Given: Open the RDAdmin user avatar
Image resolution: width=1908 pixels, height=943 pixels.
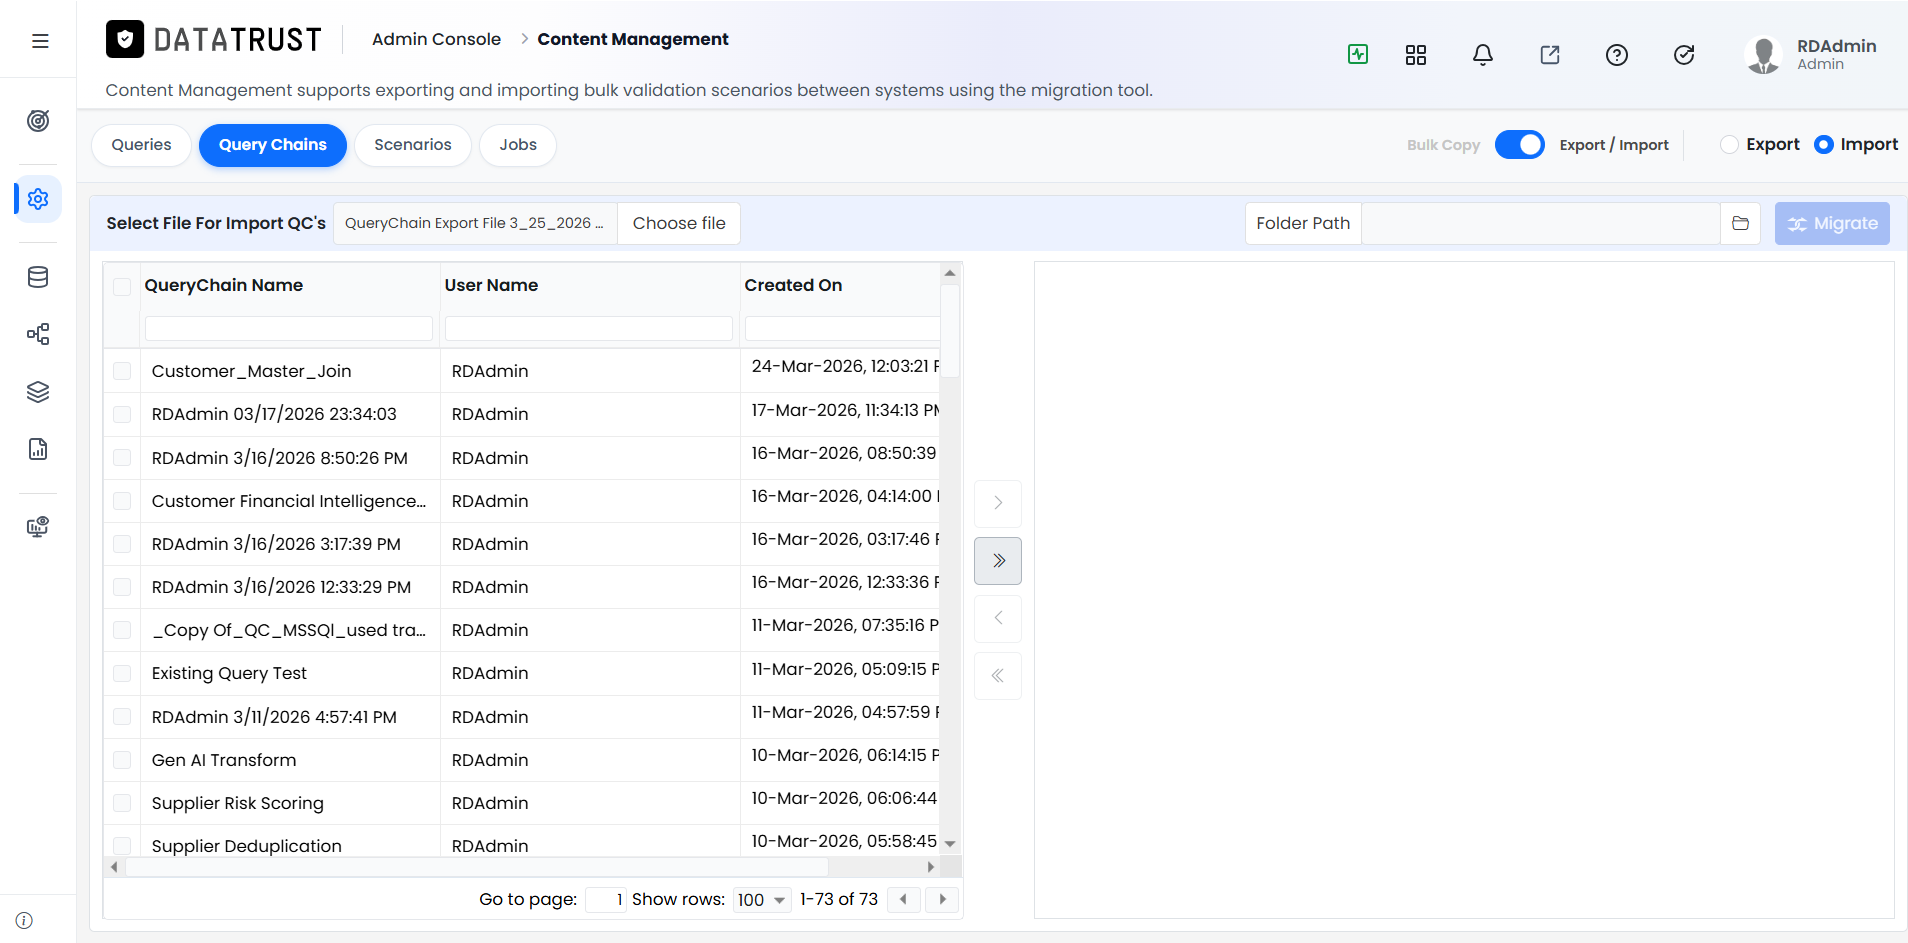Looking at the screenshot, I should 1764,55.
